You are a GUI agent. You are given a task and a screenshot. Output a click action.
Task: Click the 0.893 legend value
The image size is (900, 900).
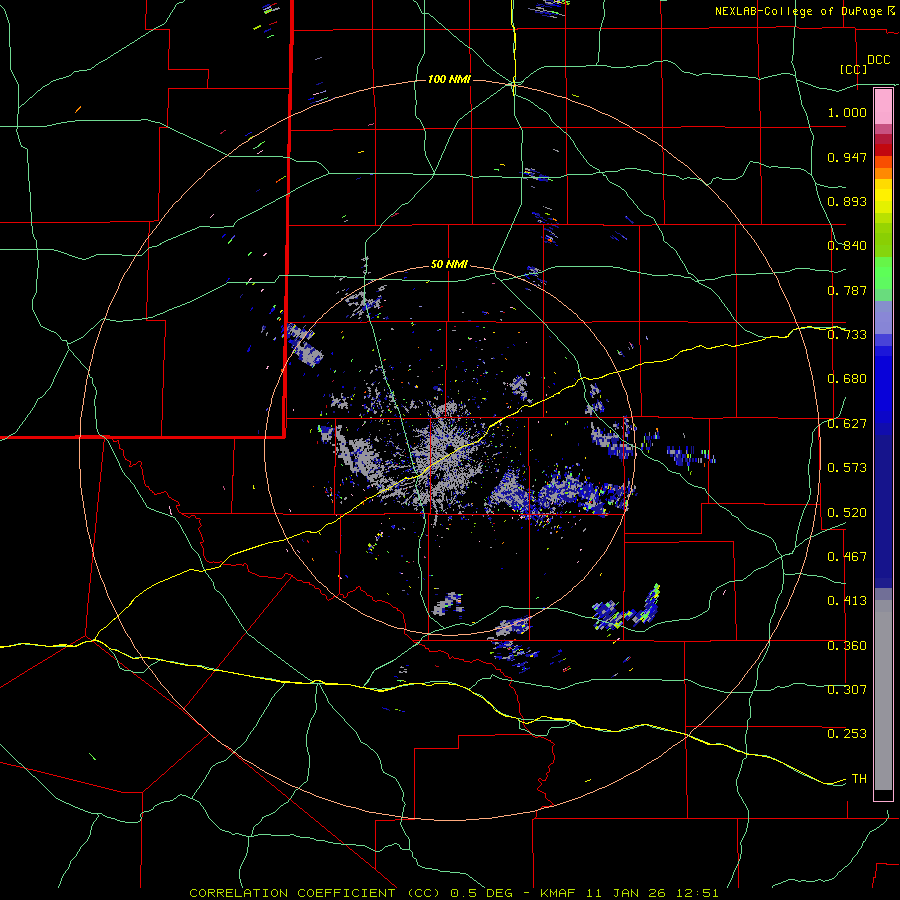847,201
